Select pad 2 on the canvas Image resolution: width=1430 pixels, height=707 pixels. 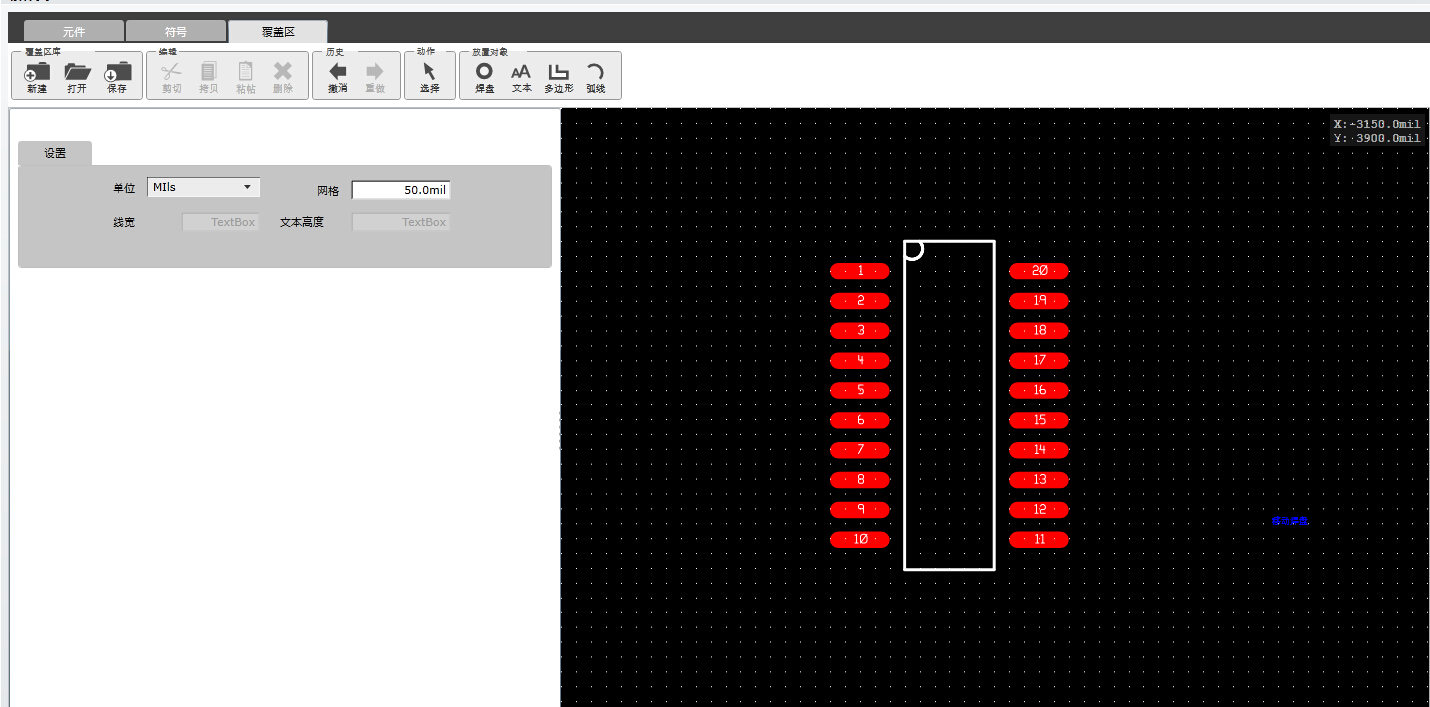pos(860,301)
